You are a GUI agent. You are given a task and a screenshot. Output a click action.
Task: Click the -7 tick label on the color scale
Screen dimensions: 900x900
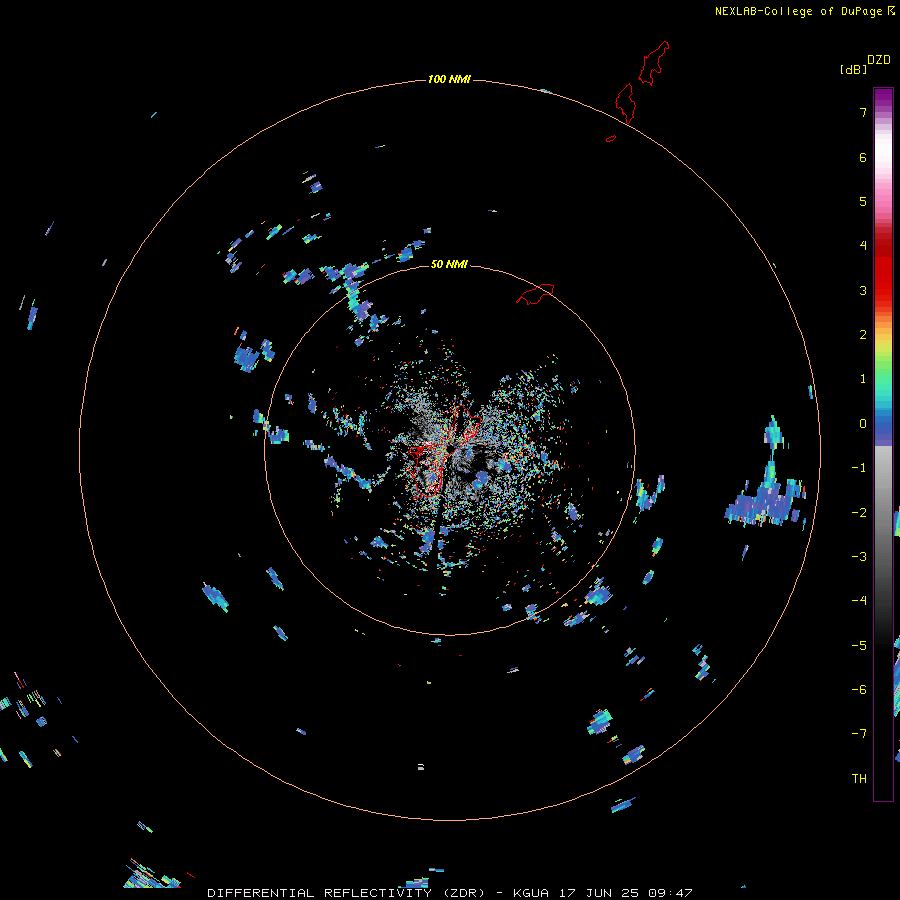[859, 734]
